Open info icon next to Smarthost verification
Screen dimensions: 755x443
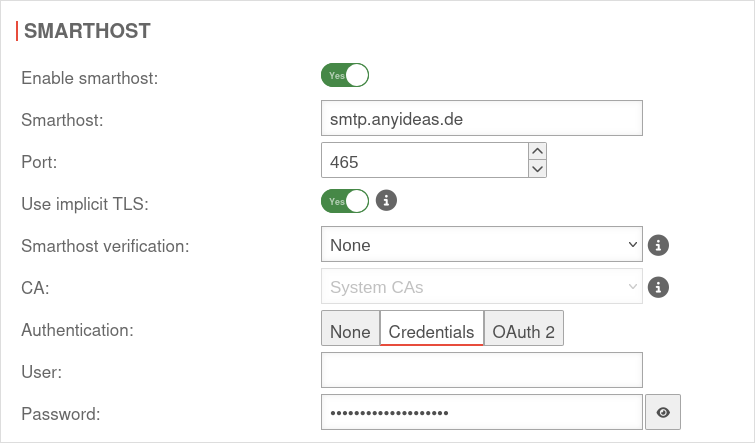click(657, 245)
